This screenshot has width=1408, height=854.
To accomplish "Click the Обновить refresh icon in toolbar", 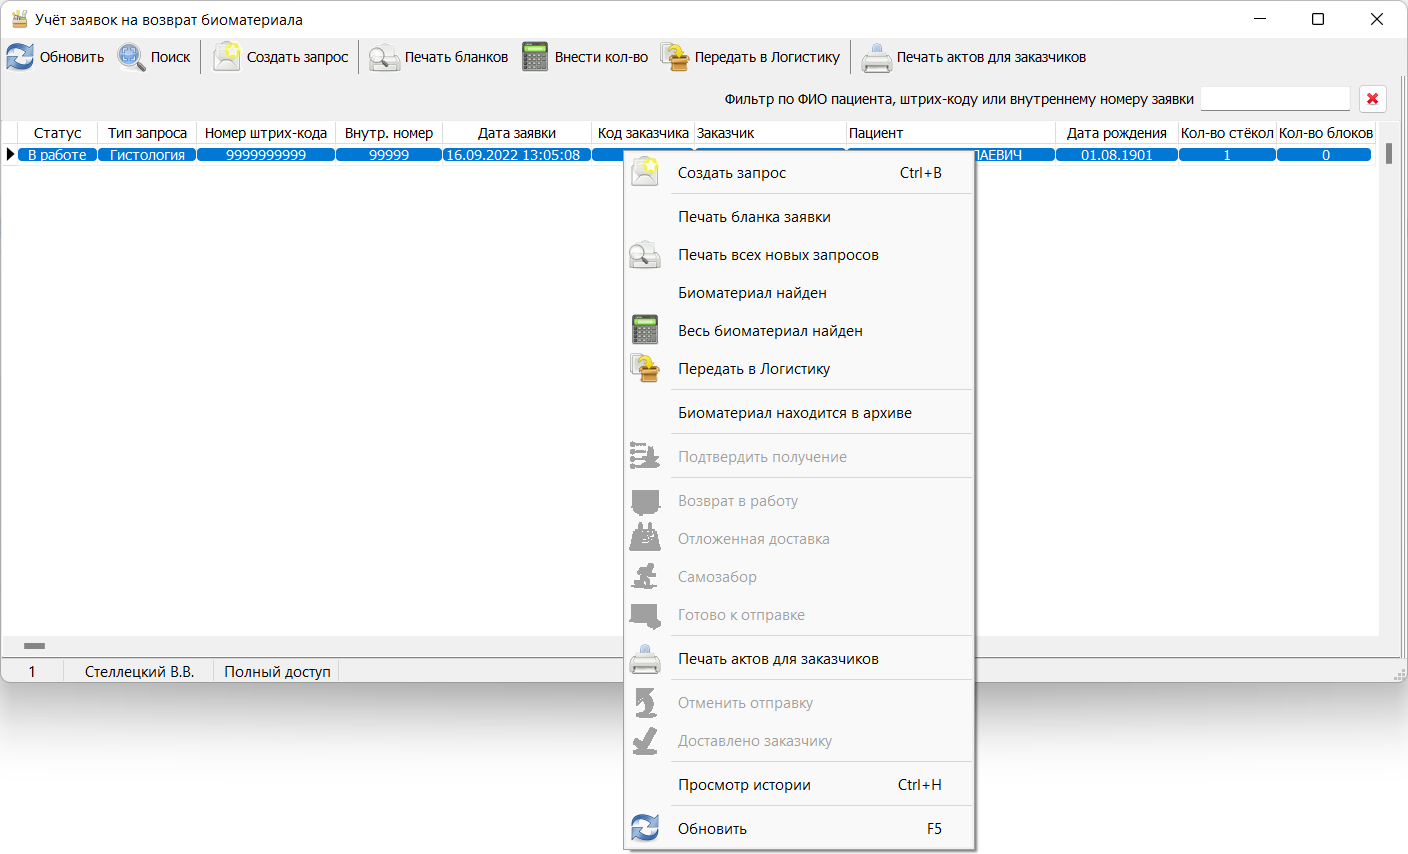I will (20, 57).
